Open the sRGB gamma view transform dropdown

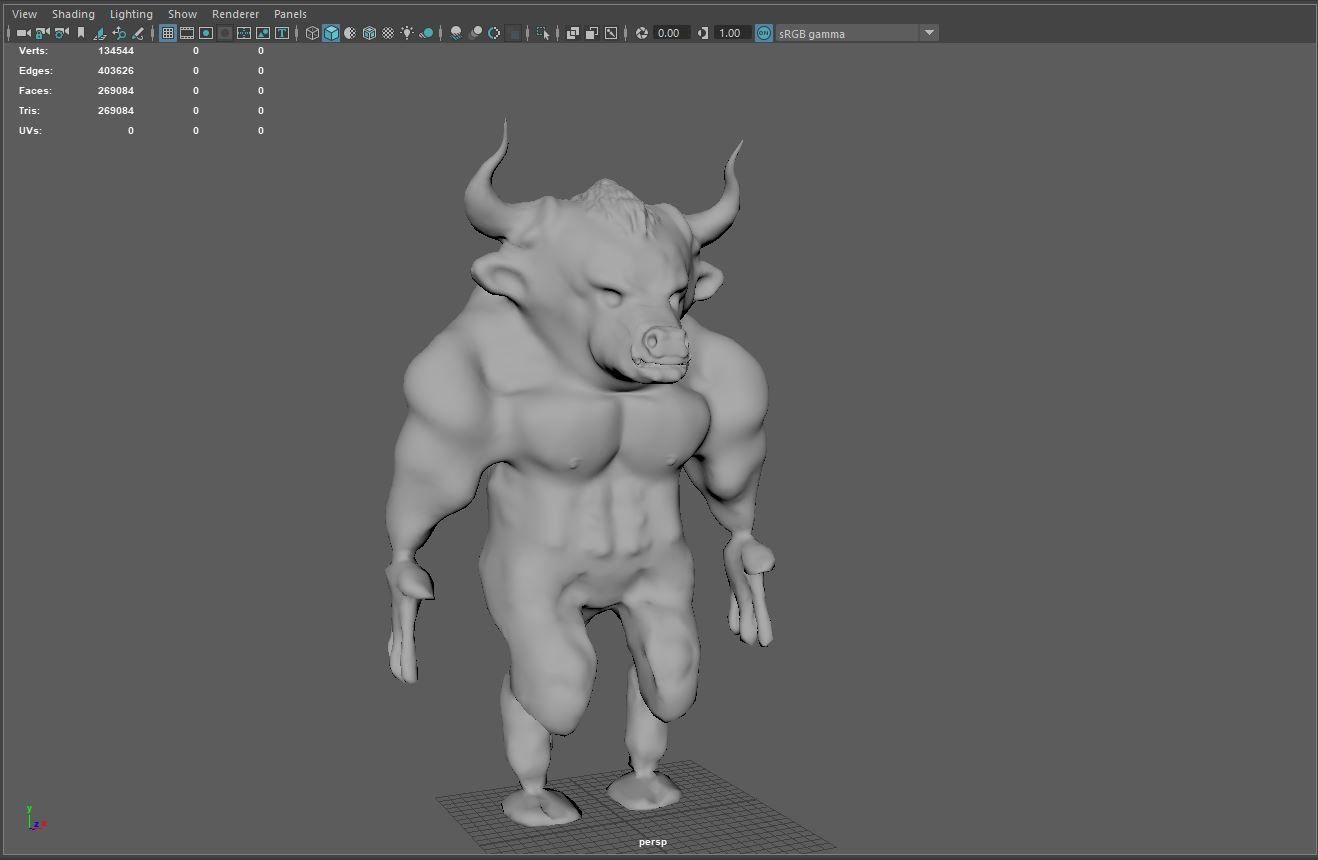(929, 33)
